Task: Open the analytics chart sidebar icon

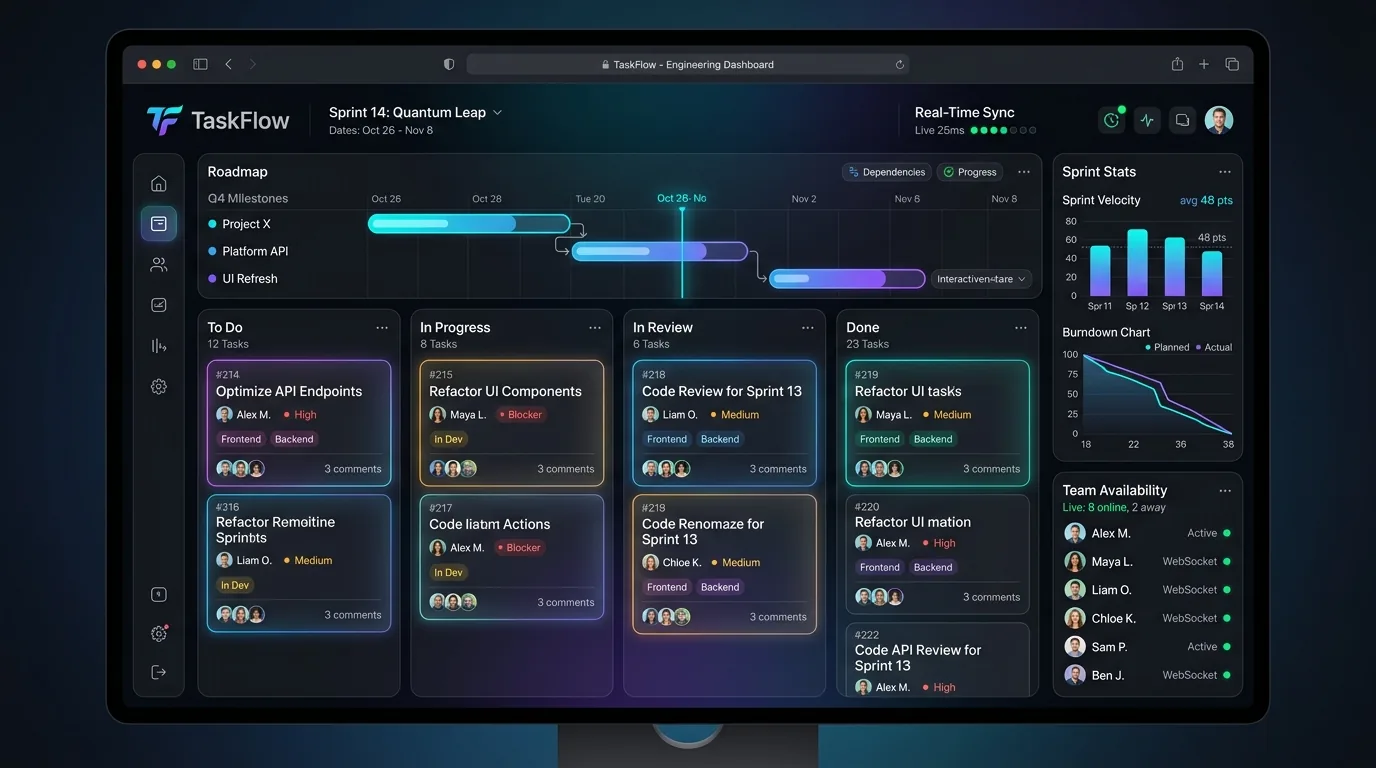Action: pos(158,305)
